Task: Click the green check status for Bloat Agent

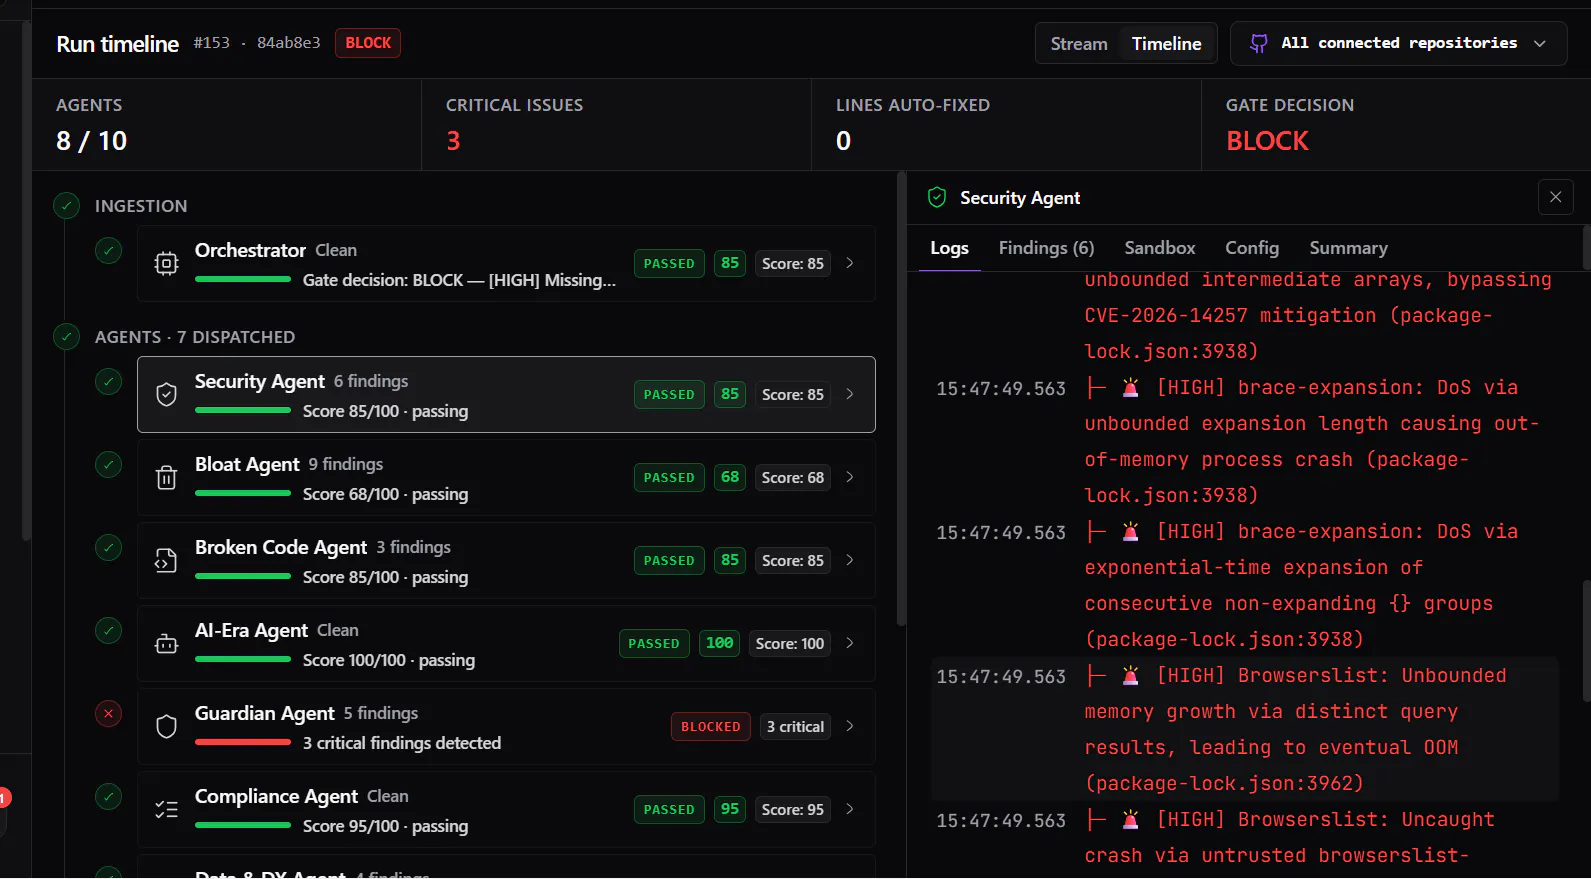Action: [x=109, y=465]
